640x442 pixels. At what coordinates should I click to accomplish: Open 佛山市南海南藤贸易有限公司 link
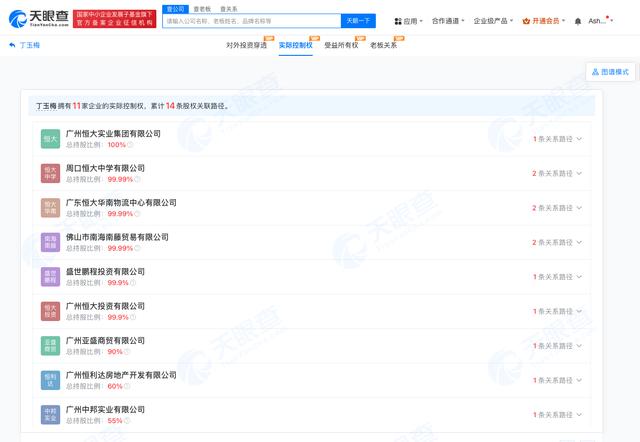coord(117,237)
